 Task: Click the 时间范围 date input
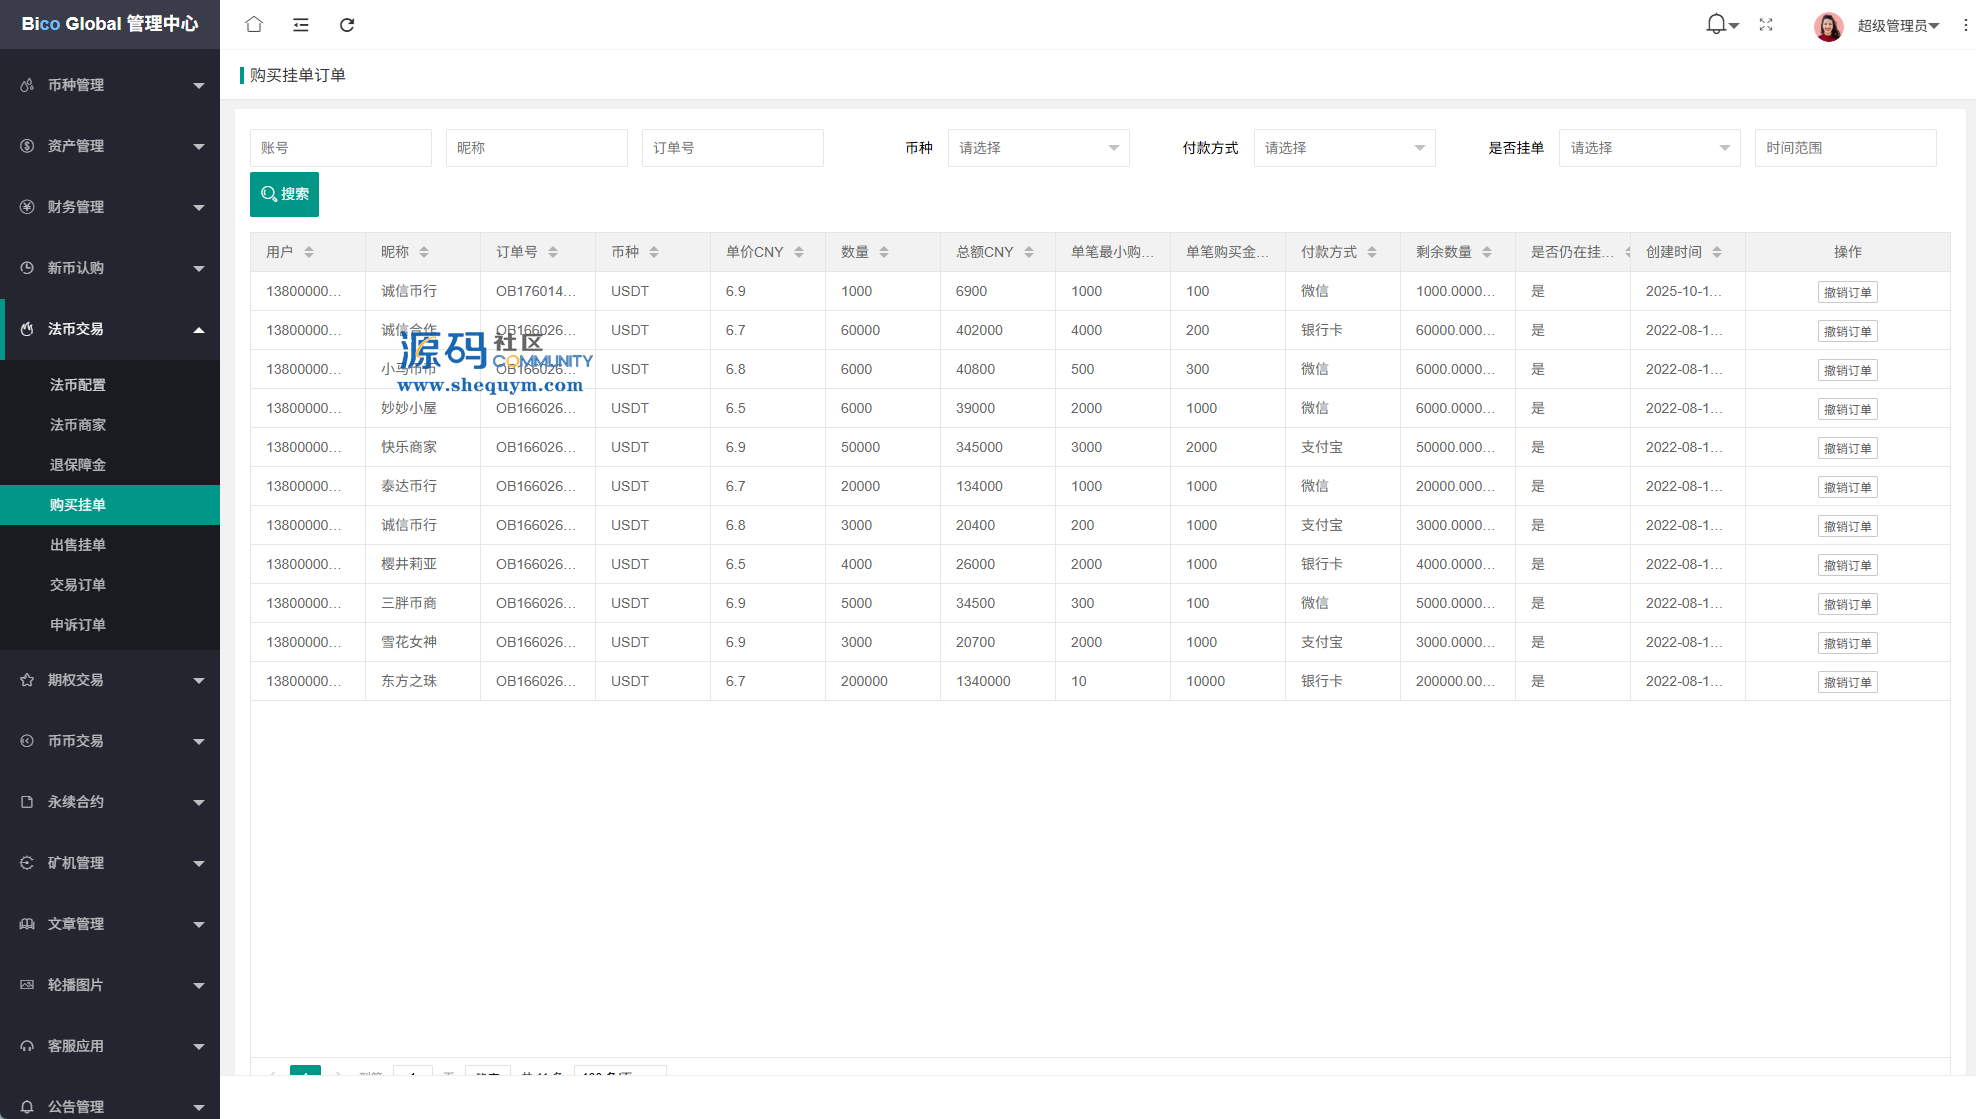tap(1845, 148)
